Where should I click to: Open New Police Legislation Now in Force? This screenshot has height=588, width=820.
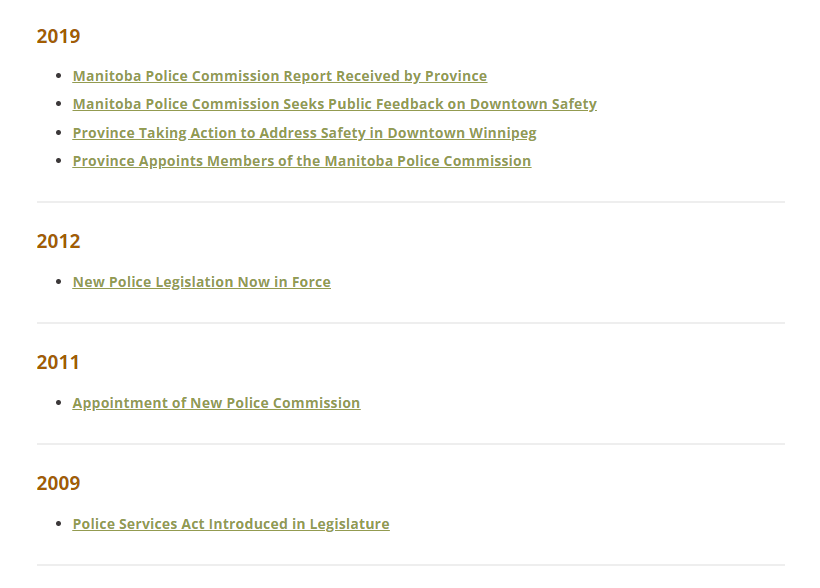[x=201, y=282]
